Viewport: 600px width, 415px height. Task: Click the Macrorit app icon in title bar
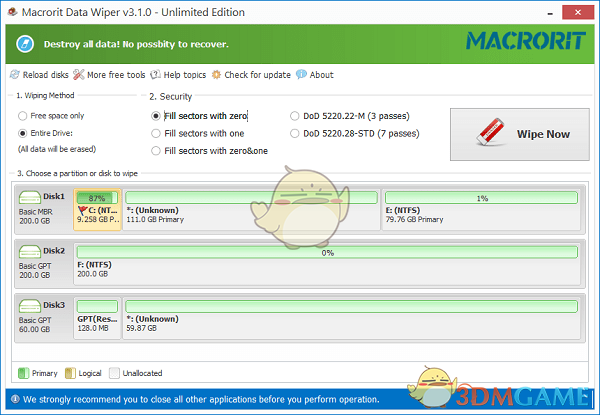13,12
